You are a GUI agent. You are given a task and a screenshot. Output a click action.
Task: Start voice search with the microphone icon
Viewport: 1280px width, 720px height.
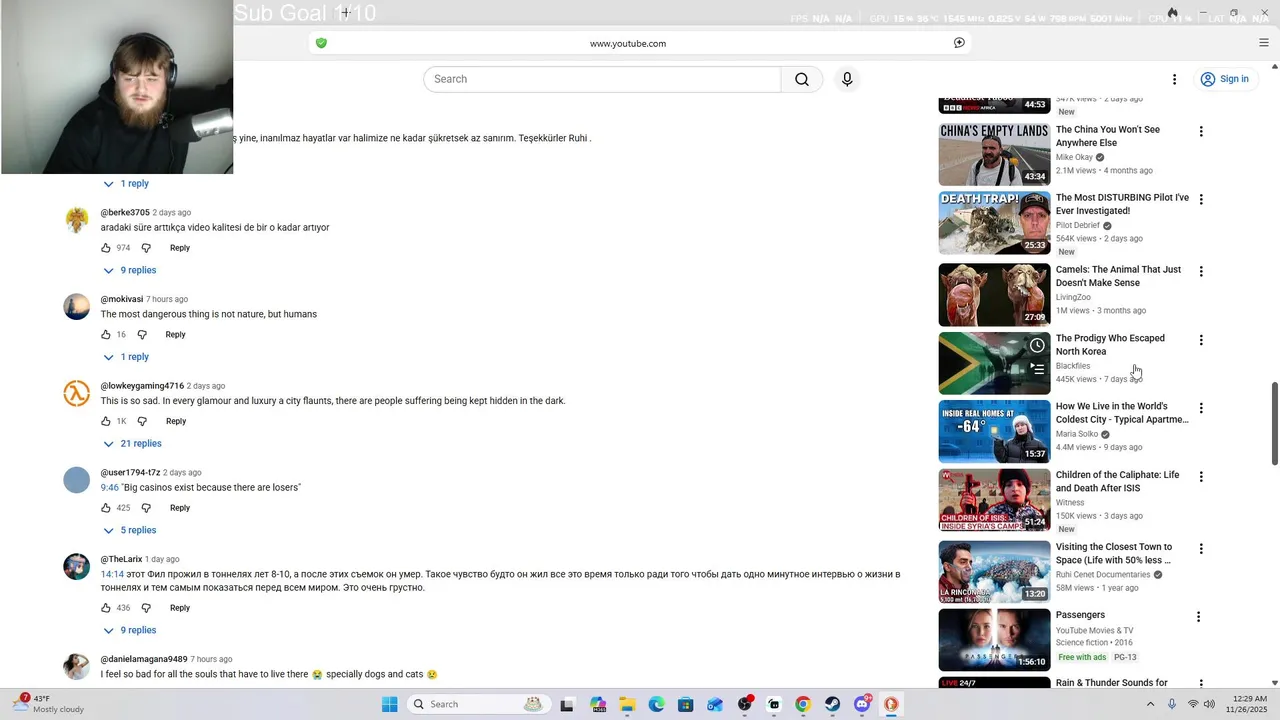[847, 79]
